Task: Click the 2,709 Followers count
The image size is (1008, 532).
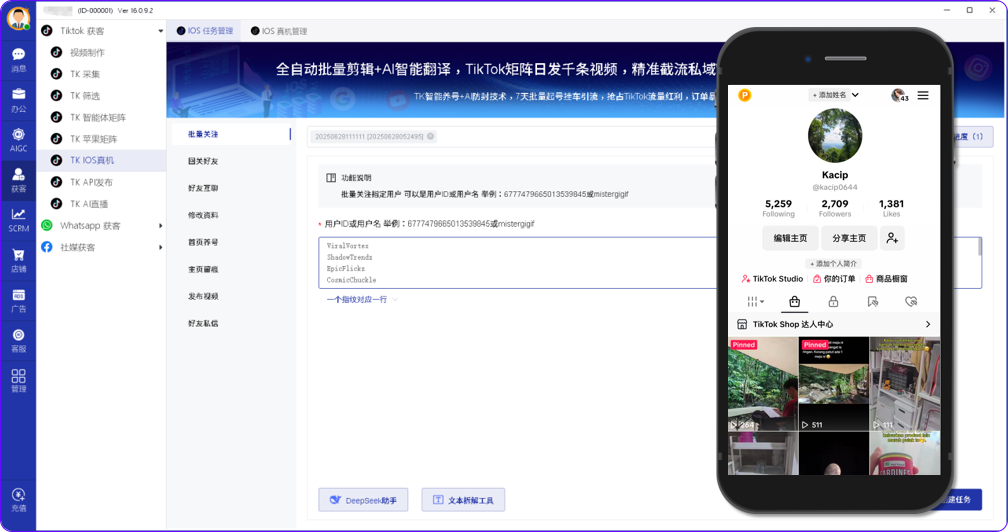Action: tap(835, 208)
